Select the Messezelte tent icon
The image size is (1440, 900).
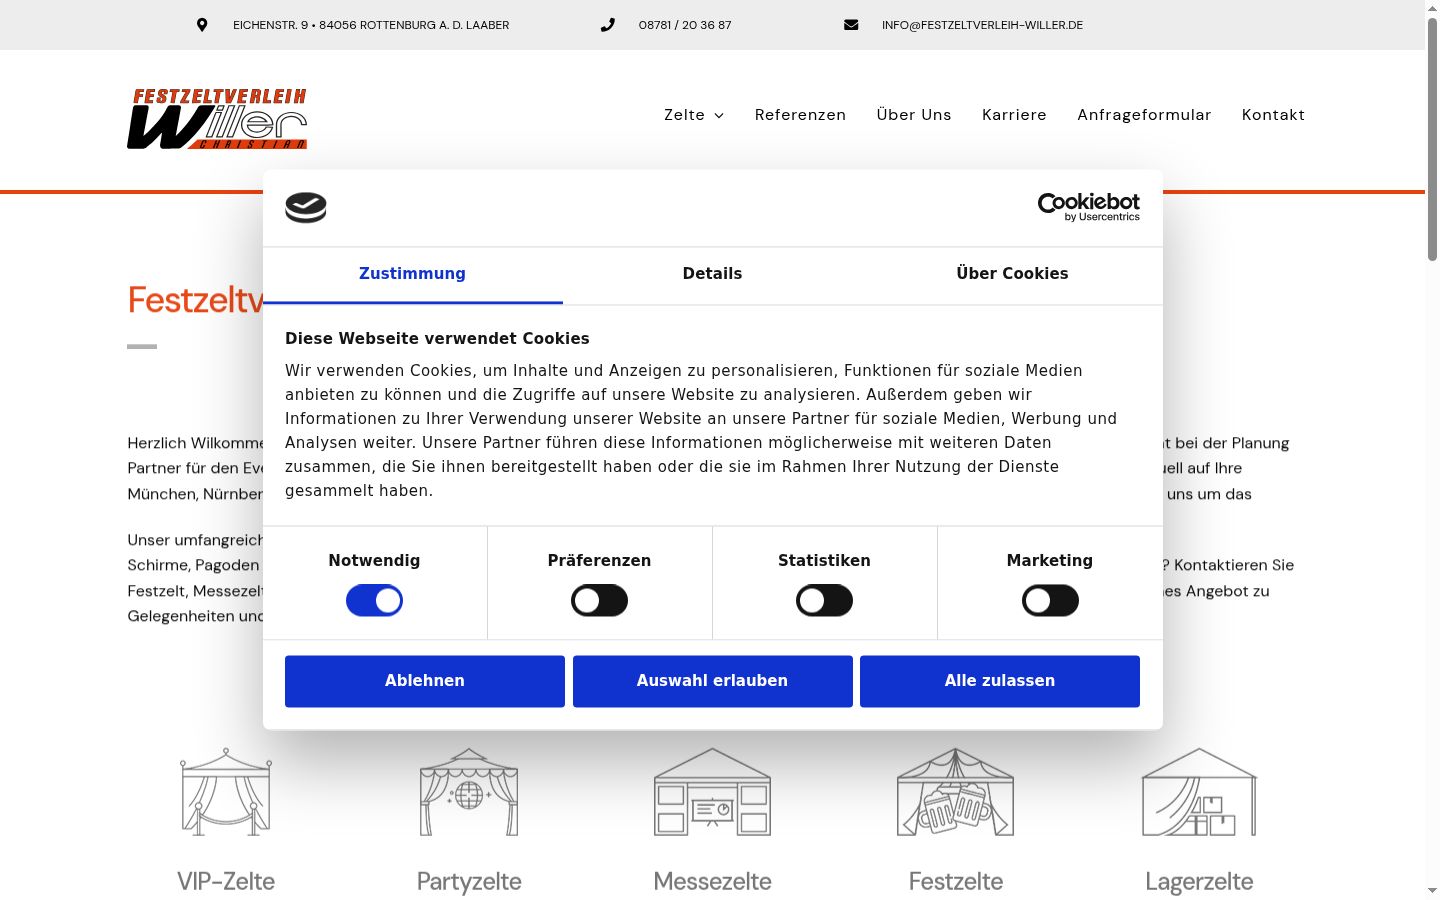click(712, 791)
